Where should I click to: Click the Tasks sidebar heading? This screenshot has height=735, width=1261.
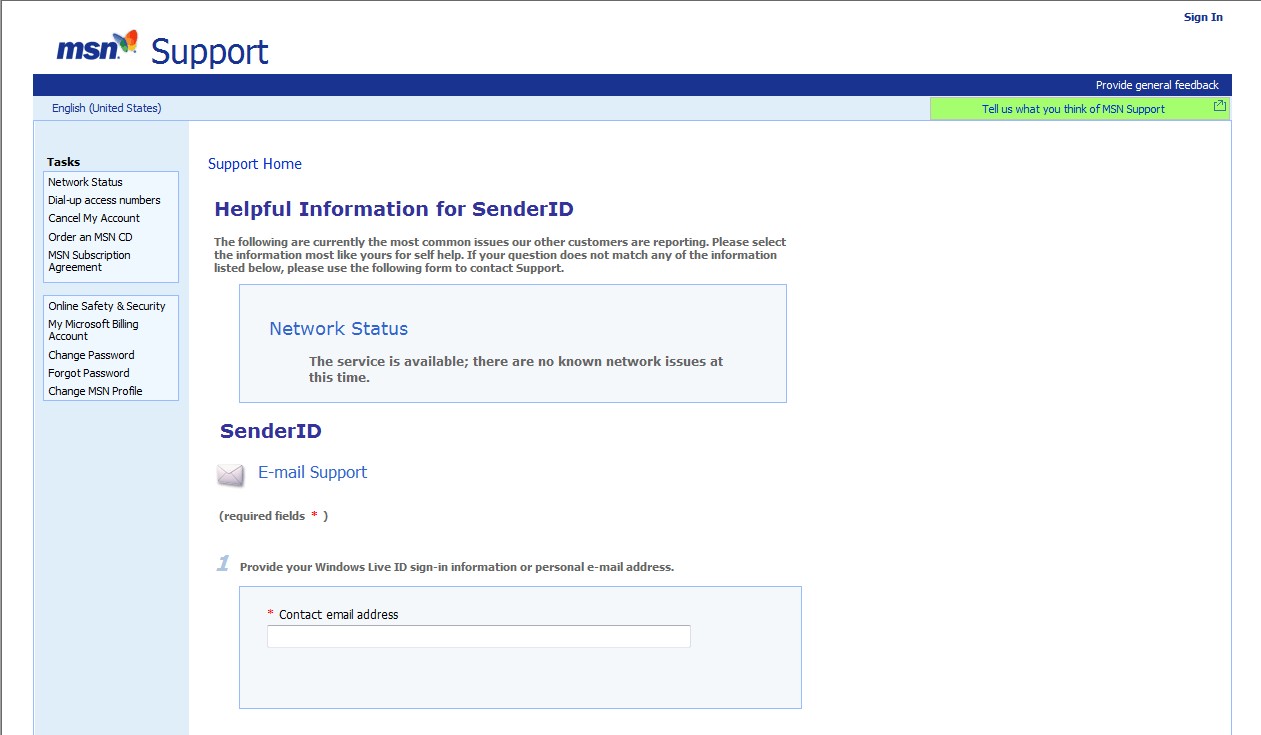pos(63,162)
